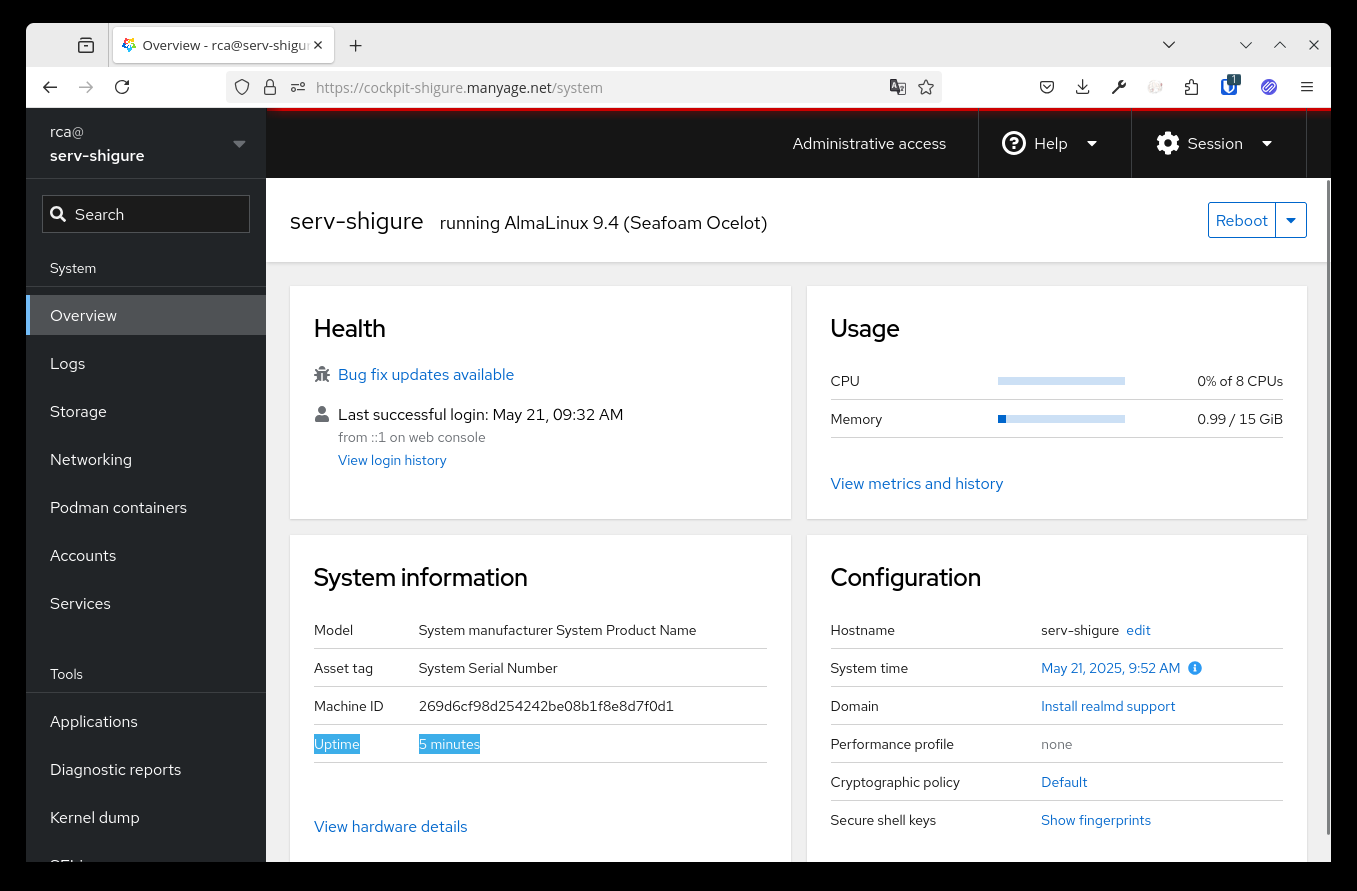The image size is (1357, 891).
Task: Expand the Reboot options caret
Action: (x=1291, y=220)
